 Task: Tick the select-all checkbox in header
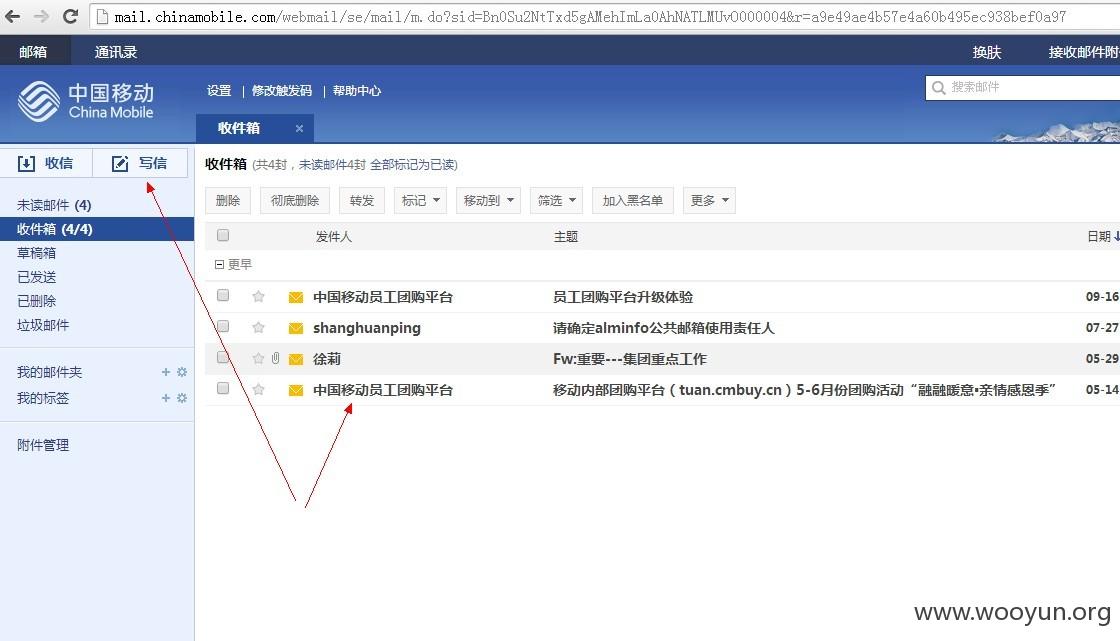point(223,235)
